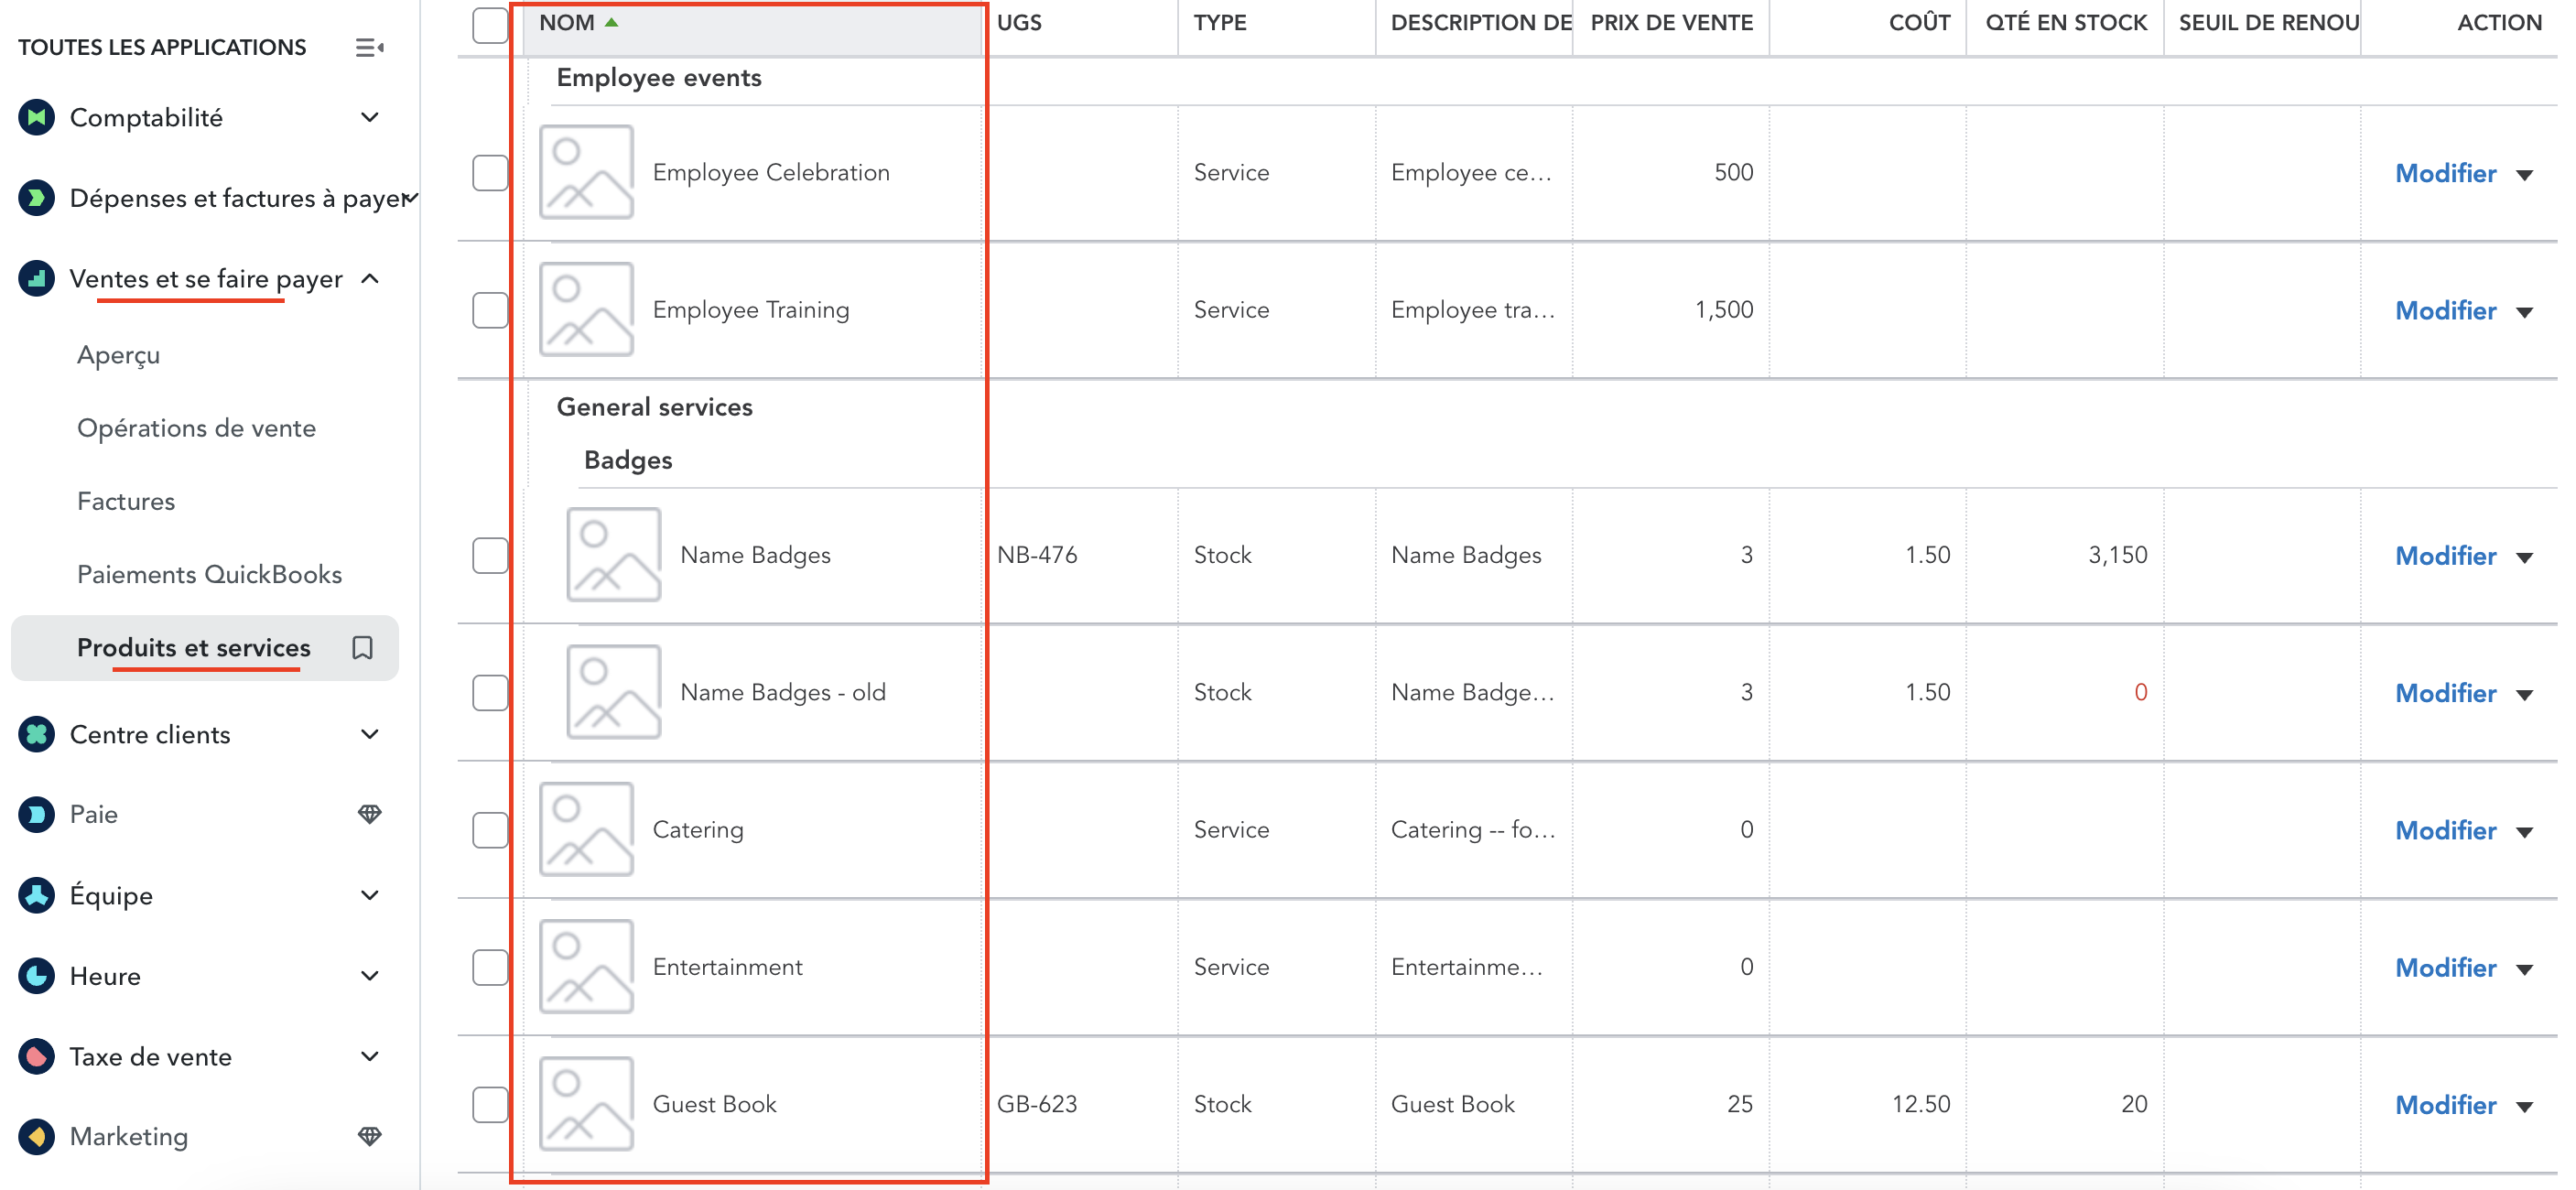Screen dimensions: 2576x1190
Task: Collapse the Ventes et se faire payer section
Action: pyautogui.click(x=370, y=279)
